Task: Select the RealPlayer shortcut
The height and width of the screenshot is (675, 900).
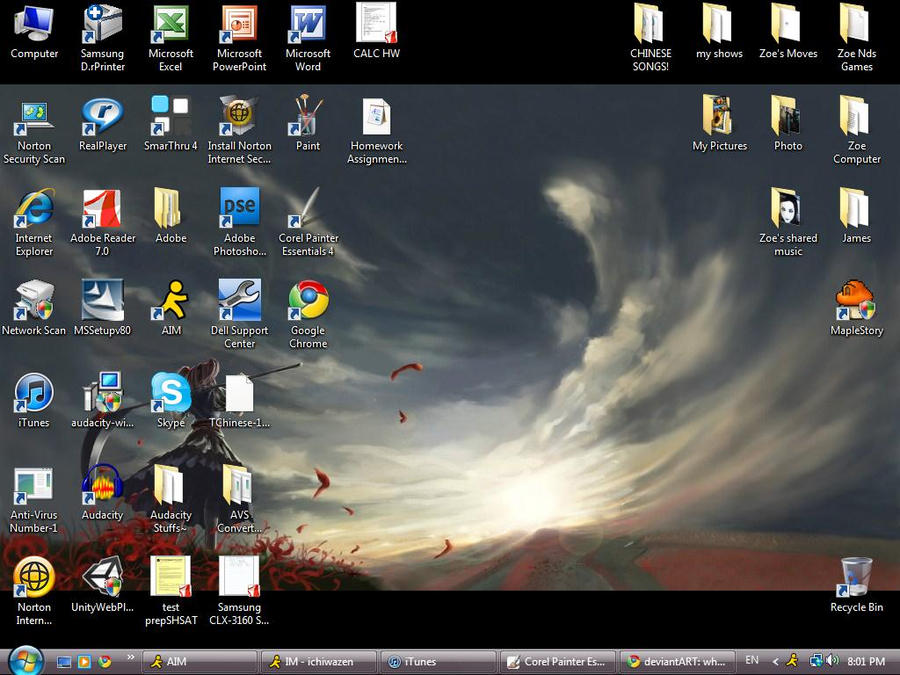Action: pos(102,125)
